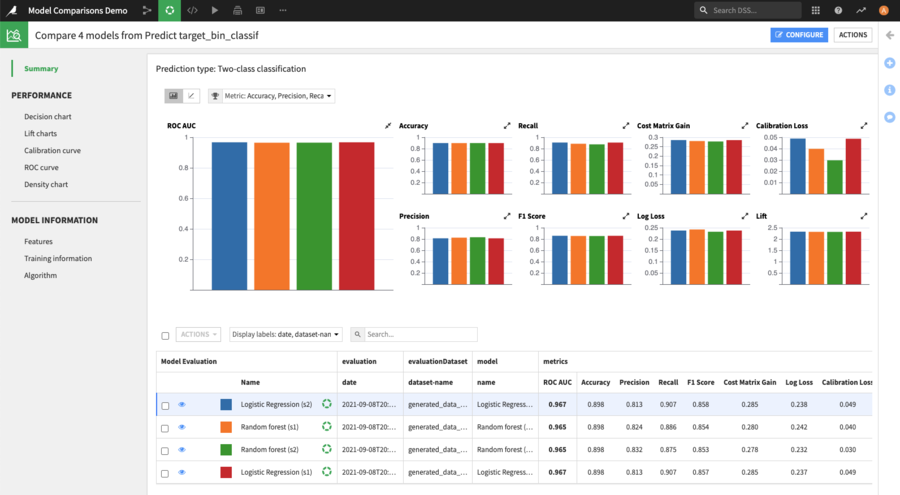Open the jobs play icon

click(215, 10)
